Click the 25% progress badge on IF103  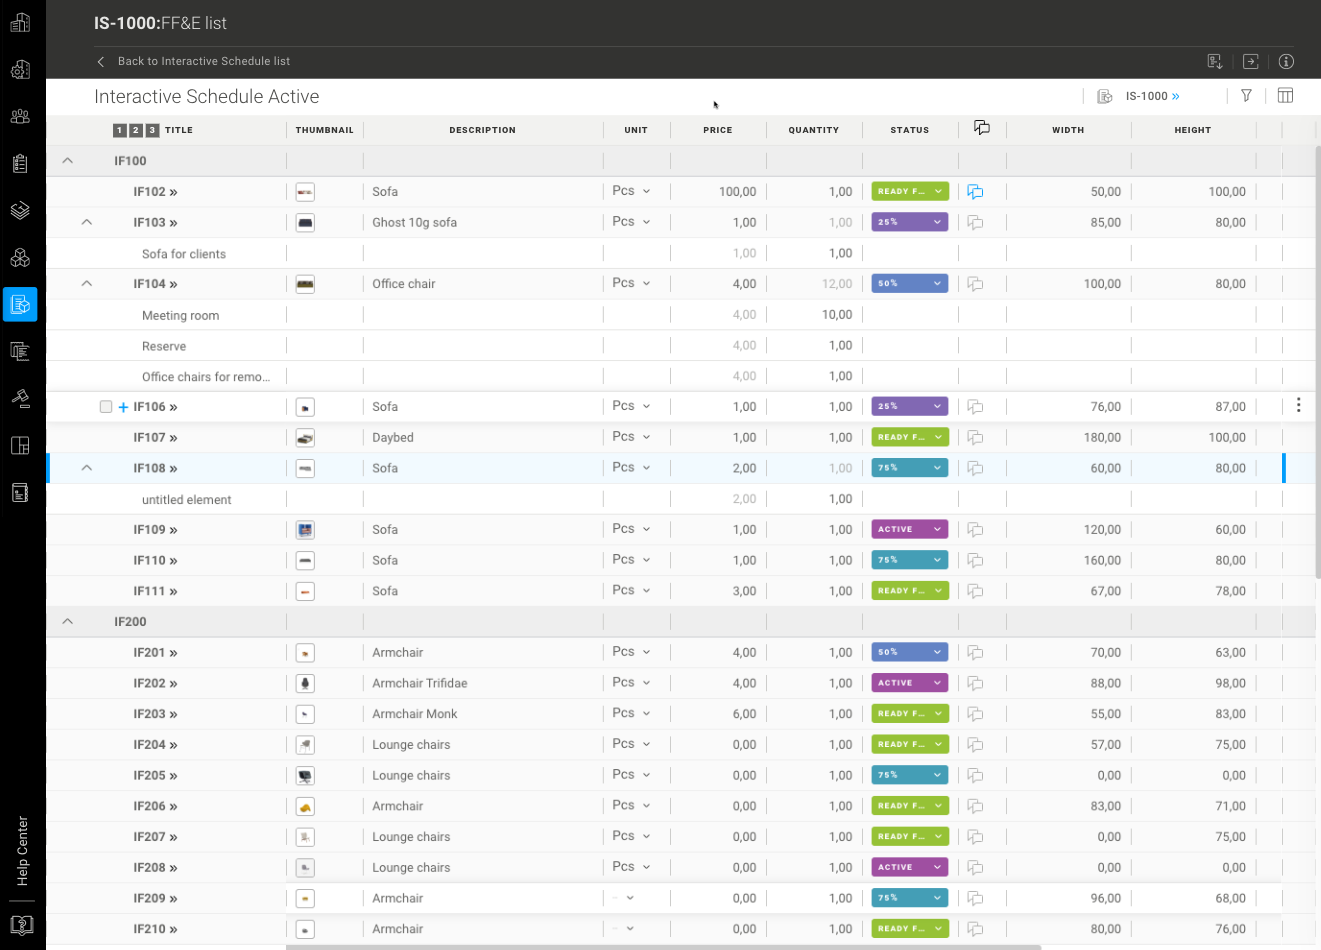coord(909,222)
